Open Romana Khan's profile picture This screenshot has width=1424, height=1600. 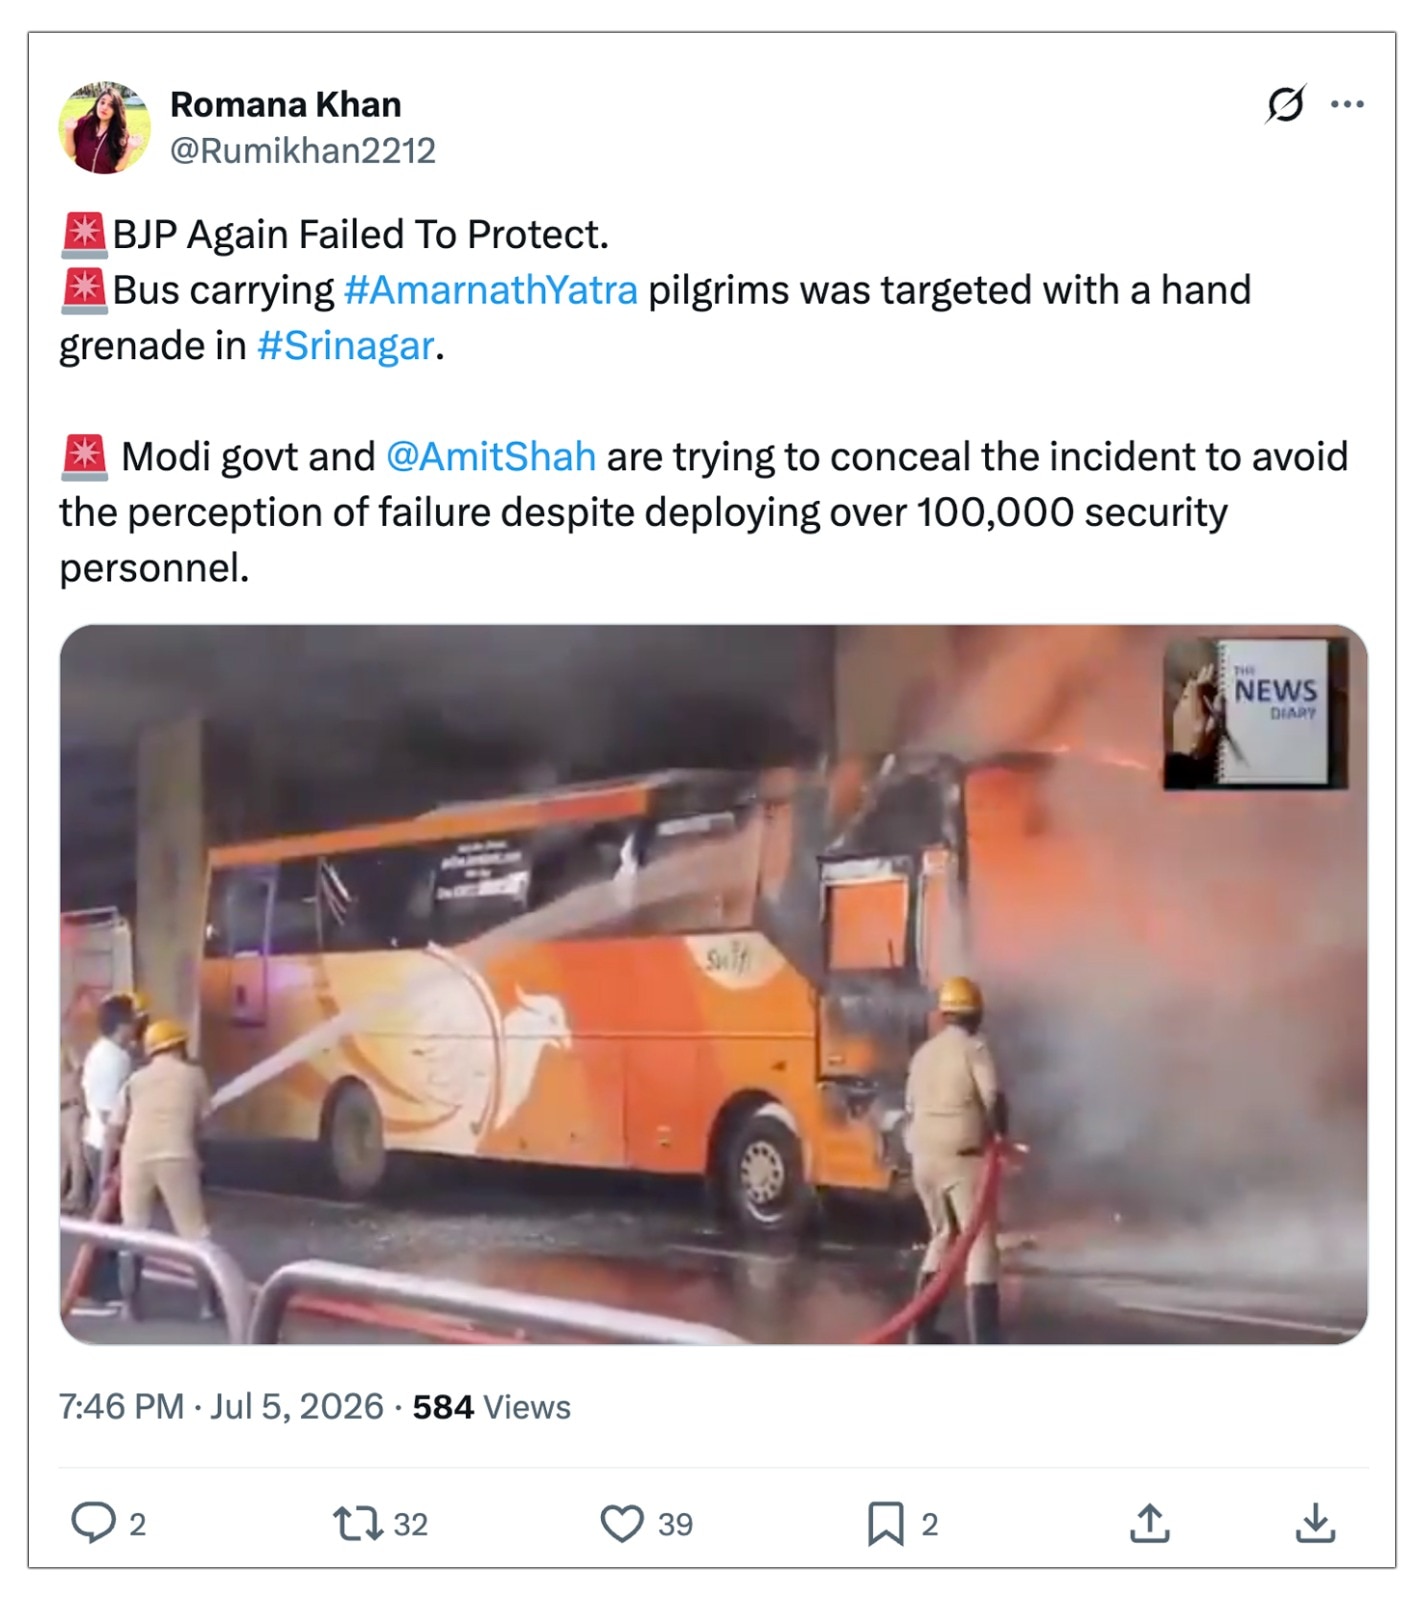pos(105,127)
